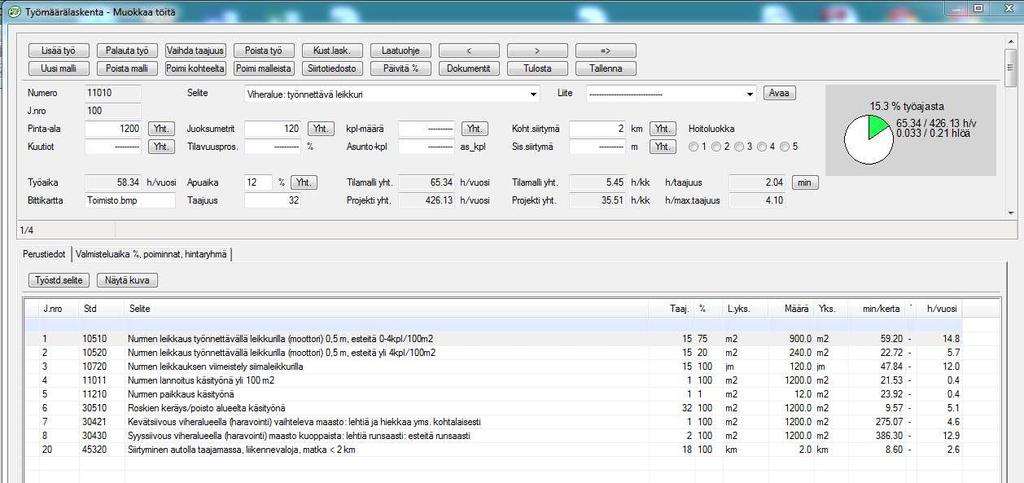Viewport: 1024px width, 483px height.
Task: Click the Poista työ button
Action: click(264, 51)
